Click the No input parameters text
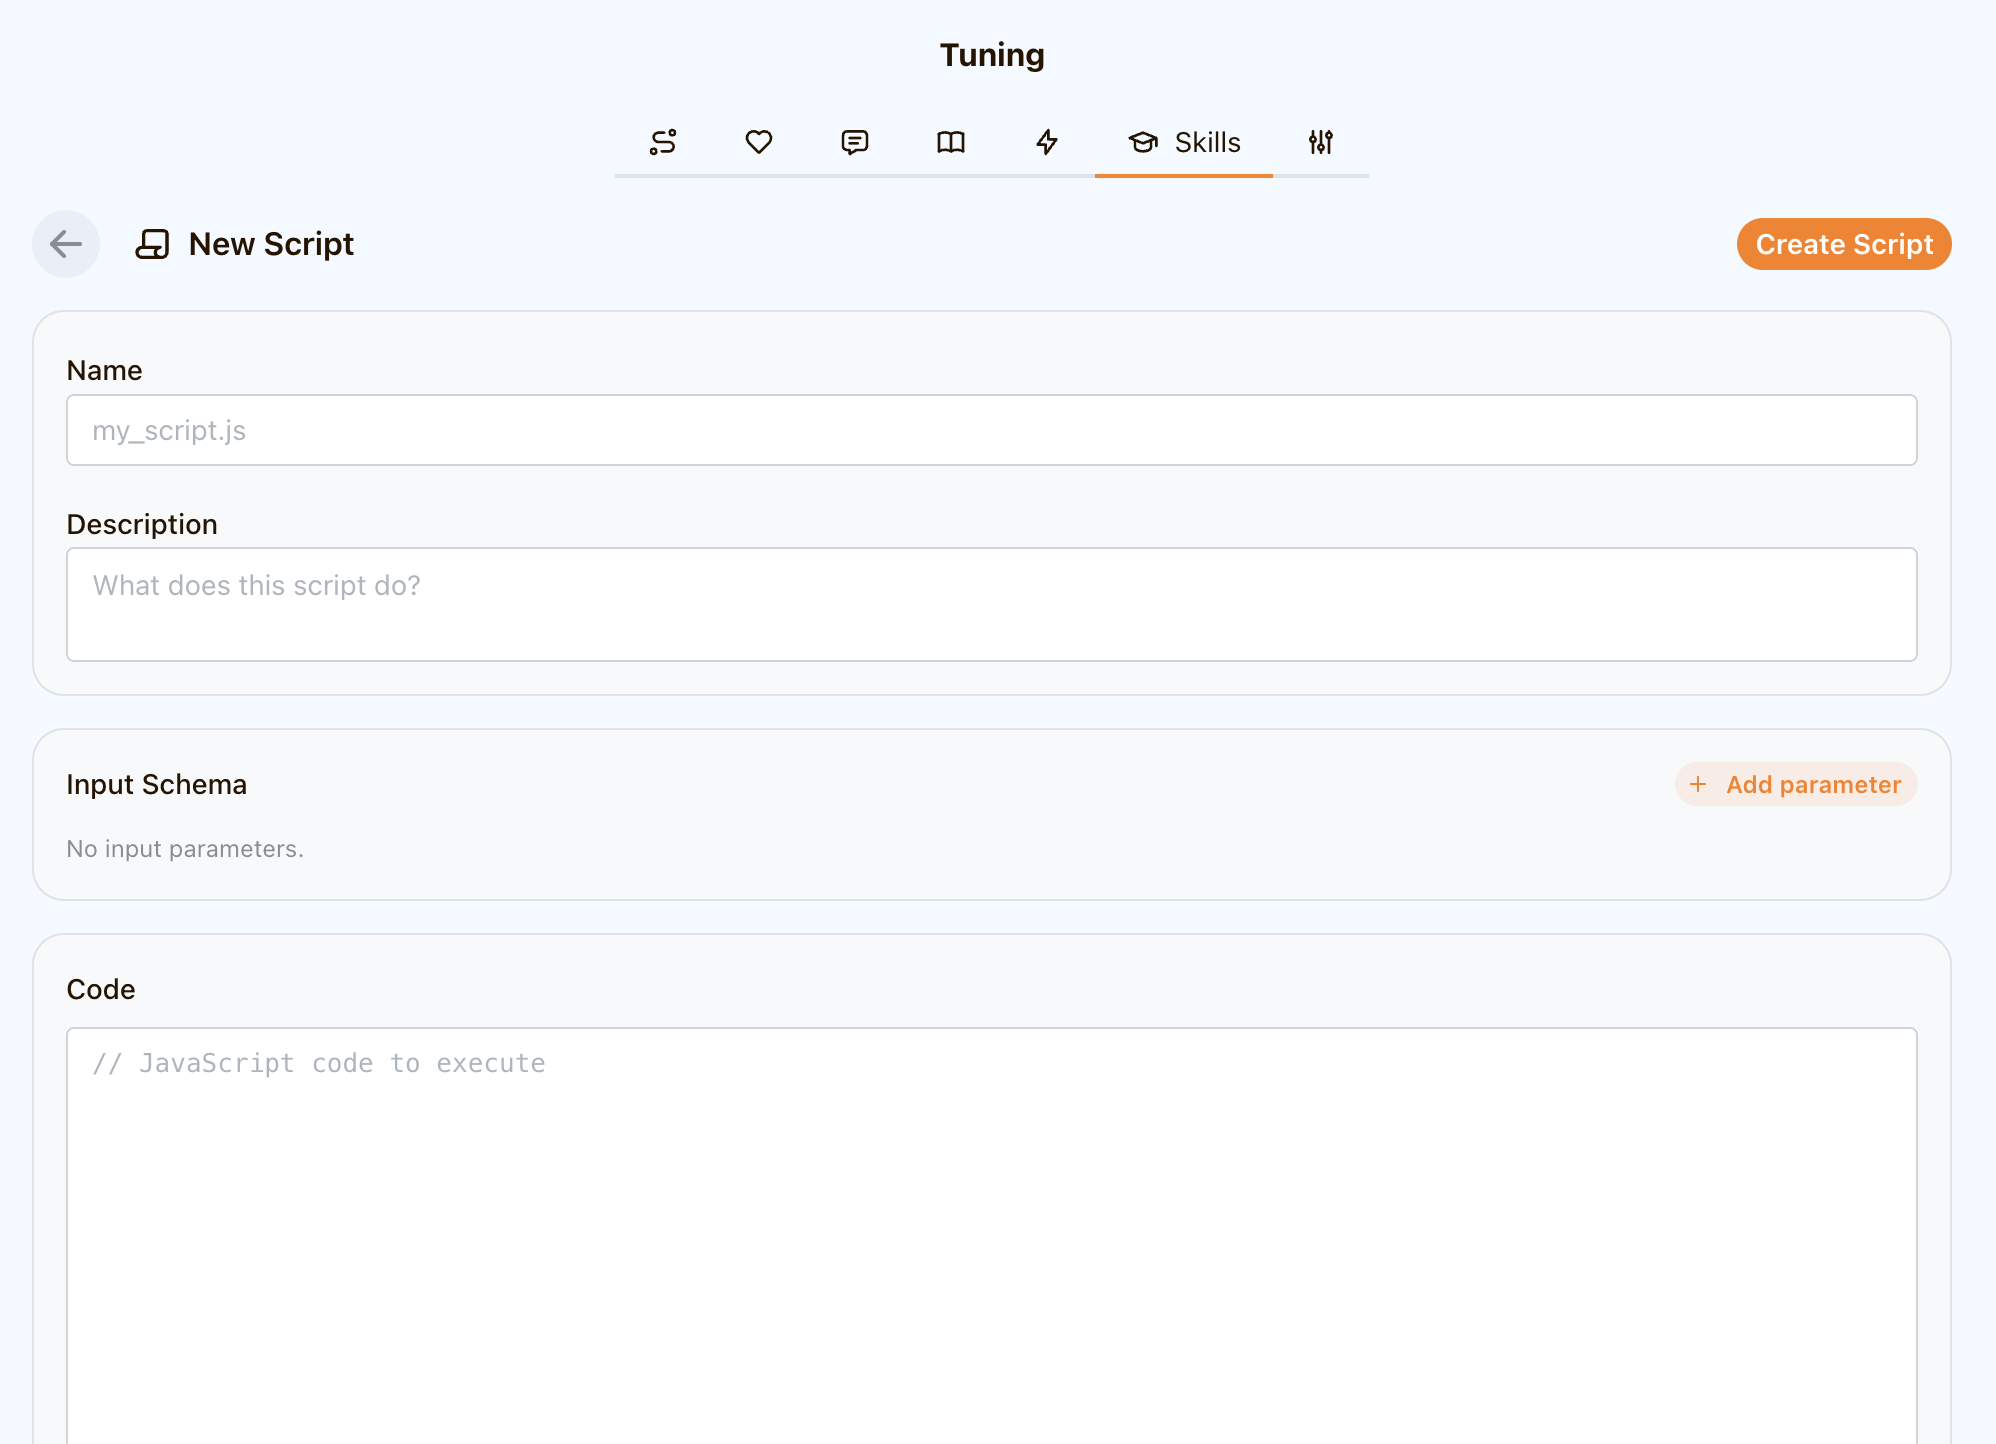1996x1444 pixels. tap(184, 848)
